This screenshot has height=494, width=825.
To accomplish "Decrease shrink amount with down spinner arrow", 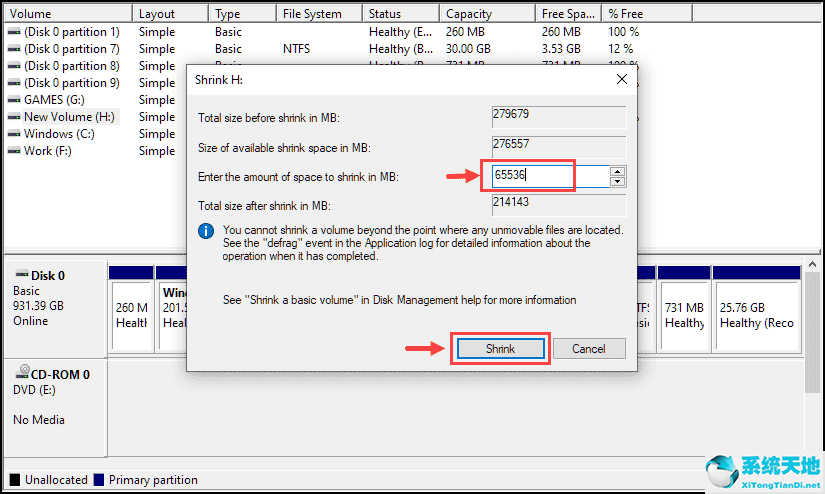I will tap(617, 181).
